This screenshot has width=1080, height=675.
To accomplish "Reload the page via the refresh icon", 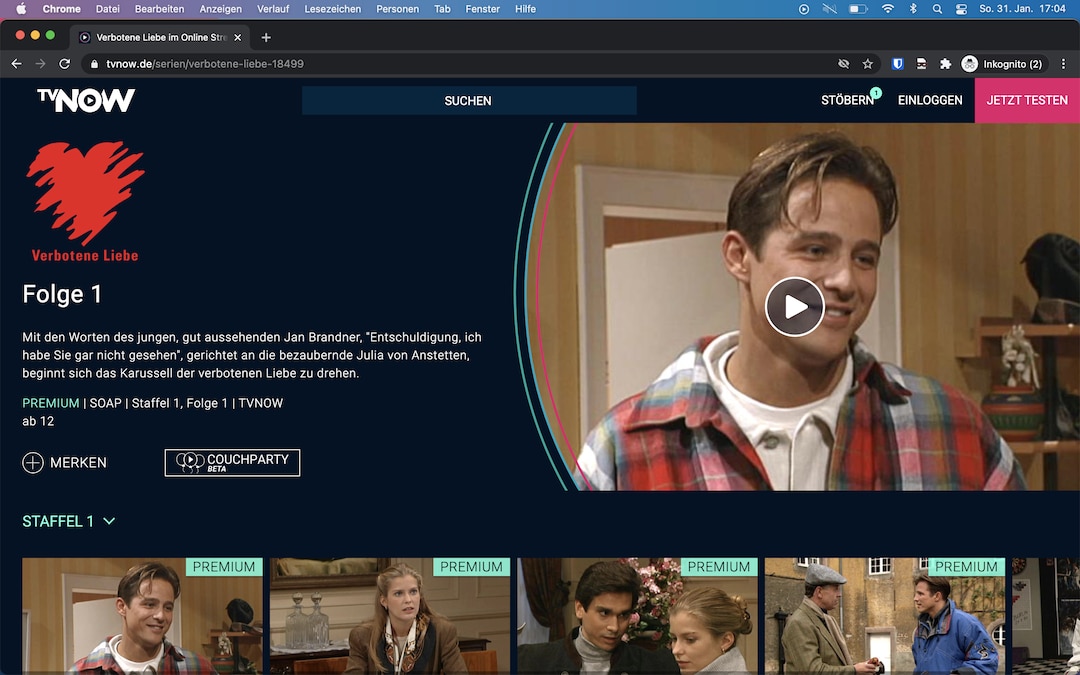I will (x=64, y=63).
